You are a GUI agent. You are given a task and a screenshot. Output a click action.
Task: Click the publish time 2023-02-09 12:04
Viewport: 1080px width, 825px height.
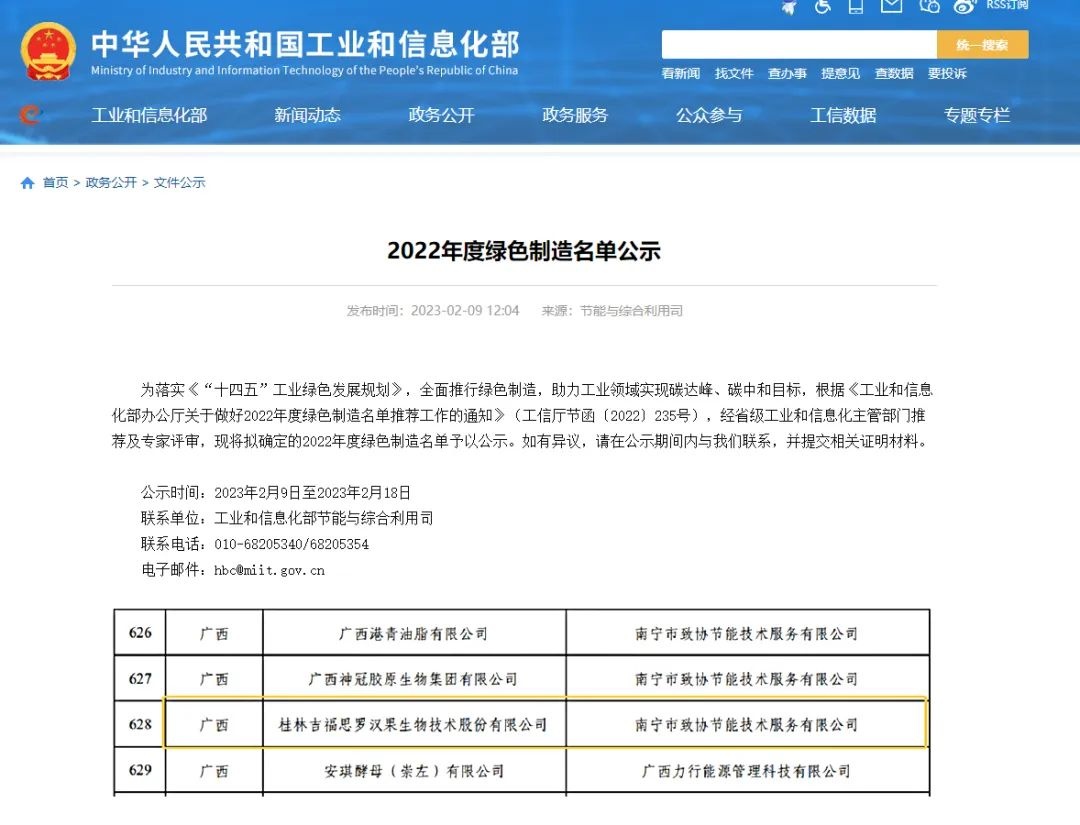pyautogui.click(x=465, y=311)
